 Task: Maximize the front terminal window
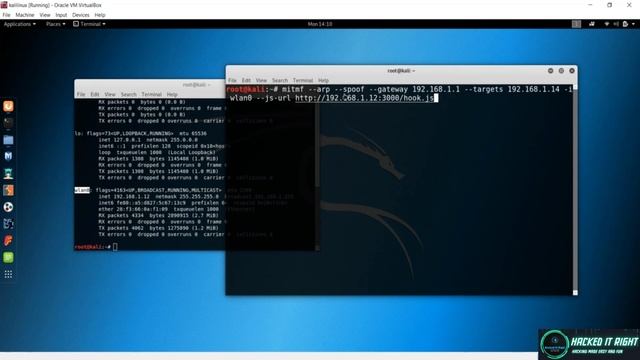click(x=561, y=71)
